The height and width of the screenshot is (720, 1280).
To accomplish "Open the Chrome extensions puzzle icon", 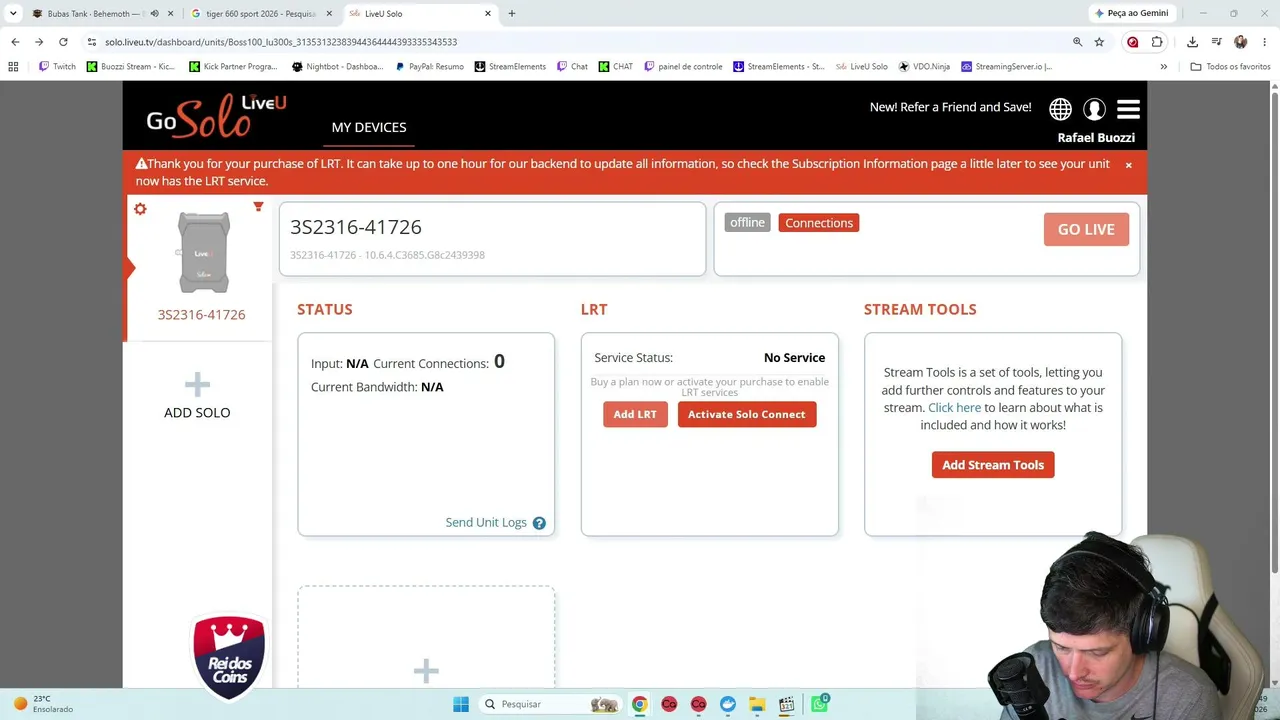I will [1157, 42].
